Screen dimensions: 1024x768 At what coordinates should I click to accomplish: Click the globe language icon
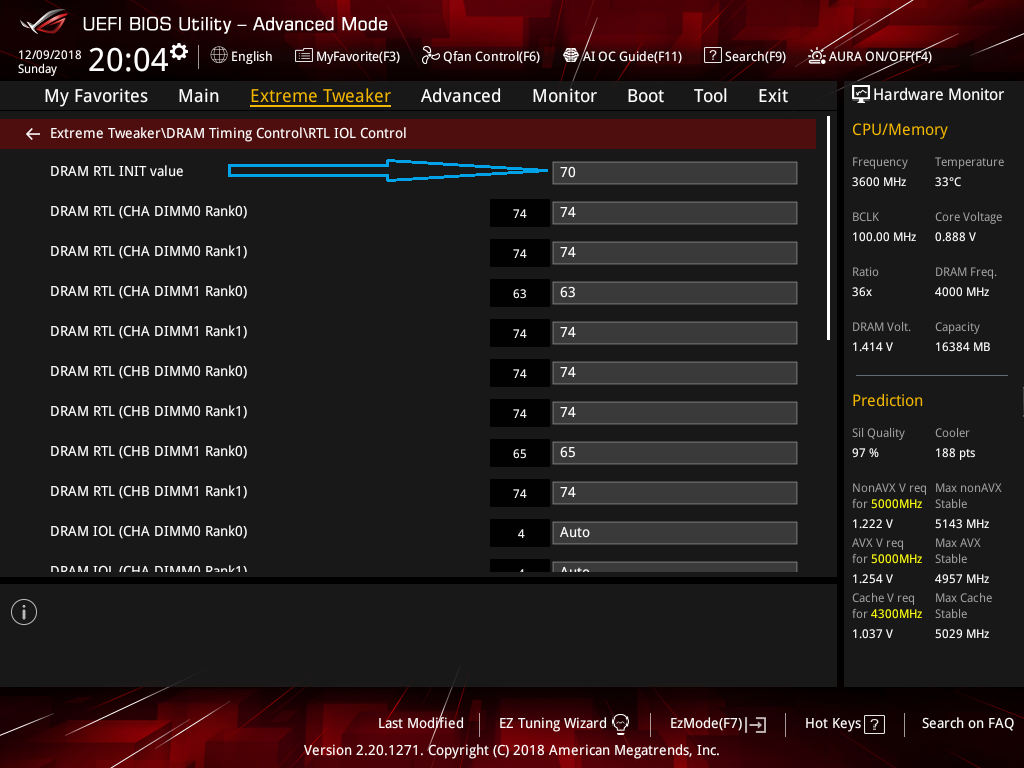pos(219,56)
